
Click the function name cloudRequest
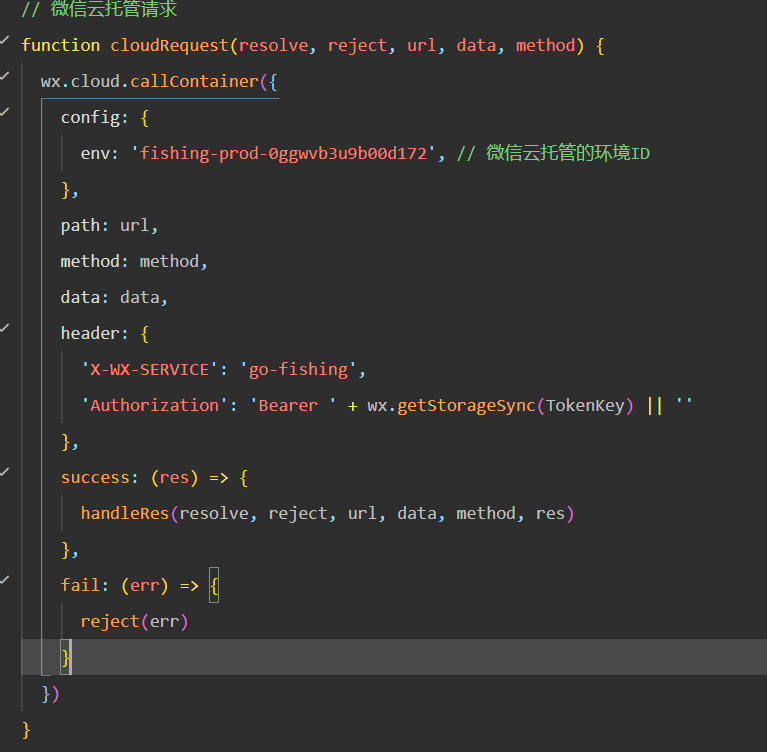pyautogui.click(x=169, y=46)
